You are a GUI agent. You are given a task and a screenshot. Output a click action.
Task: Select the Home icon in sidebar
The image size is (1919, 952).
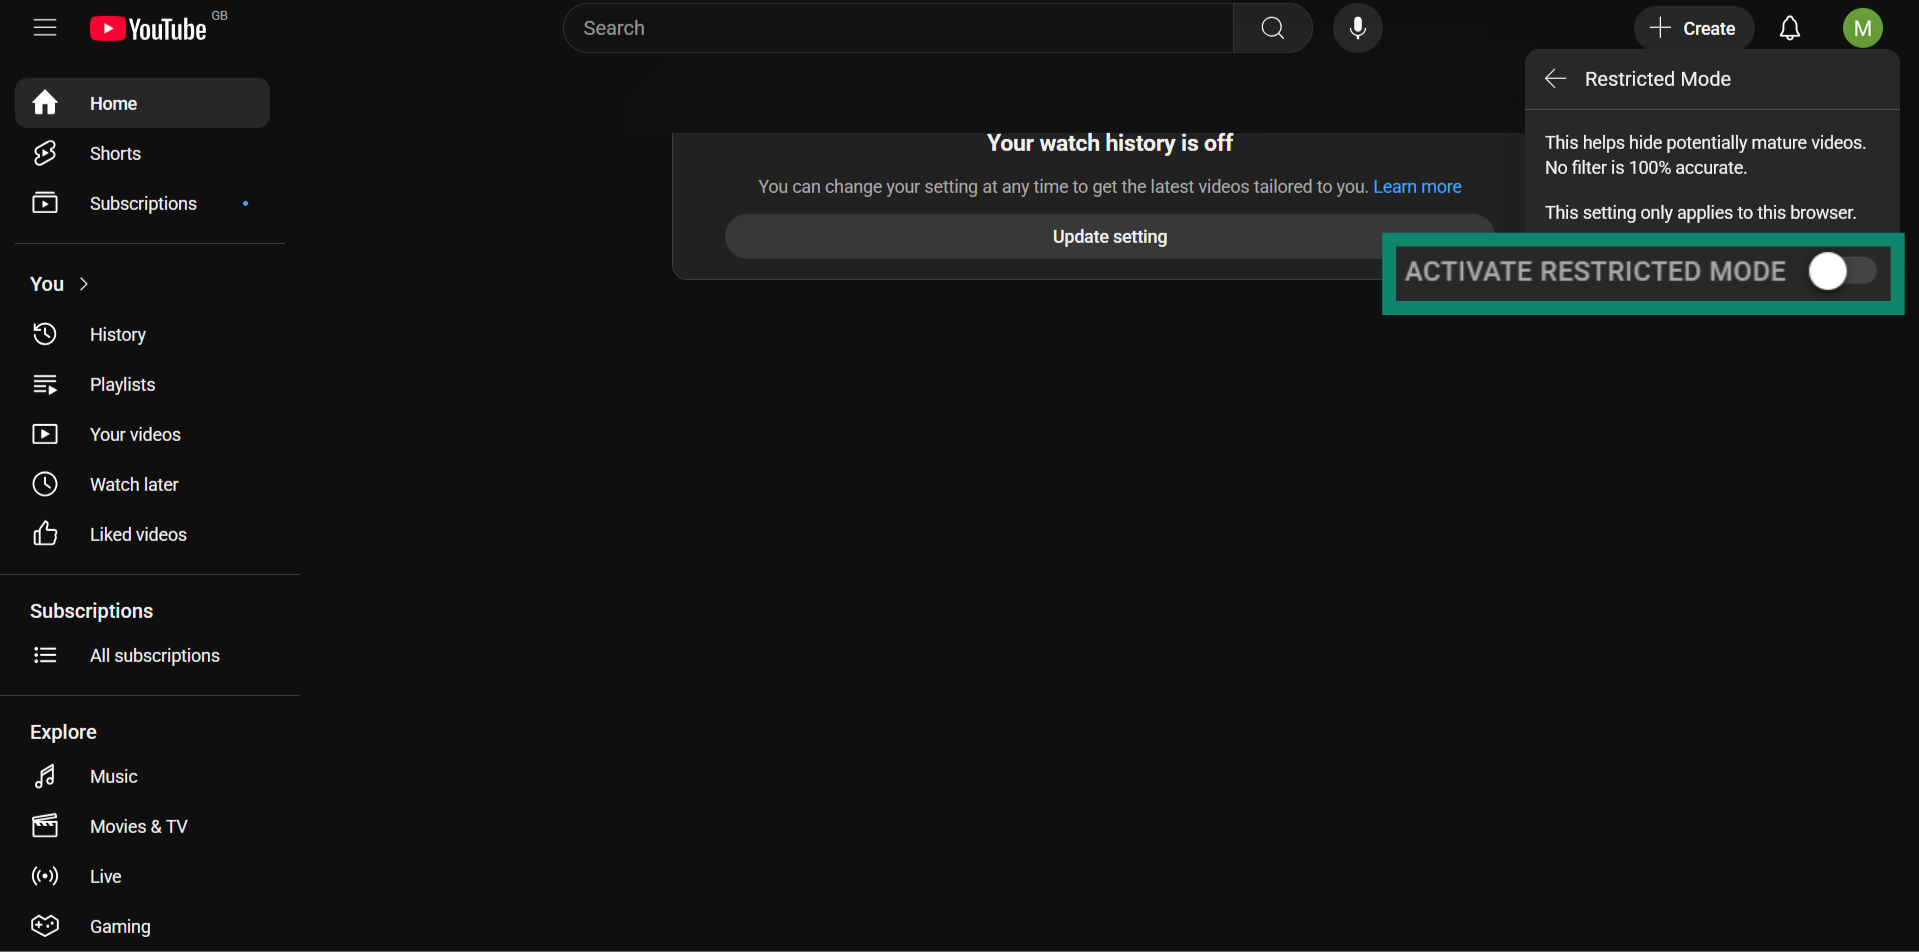[45, 102]
